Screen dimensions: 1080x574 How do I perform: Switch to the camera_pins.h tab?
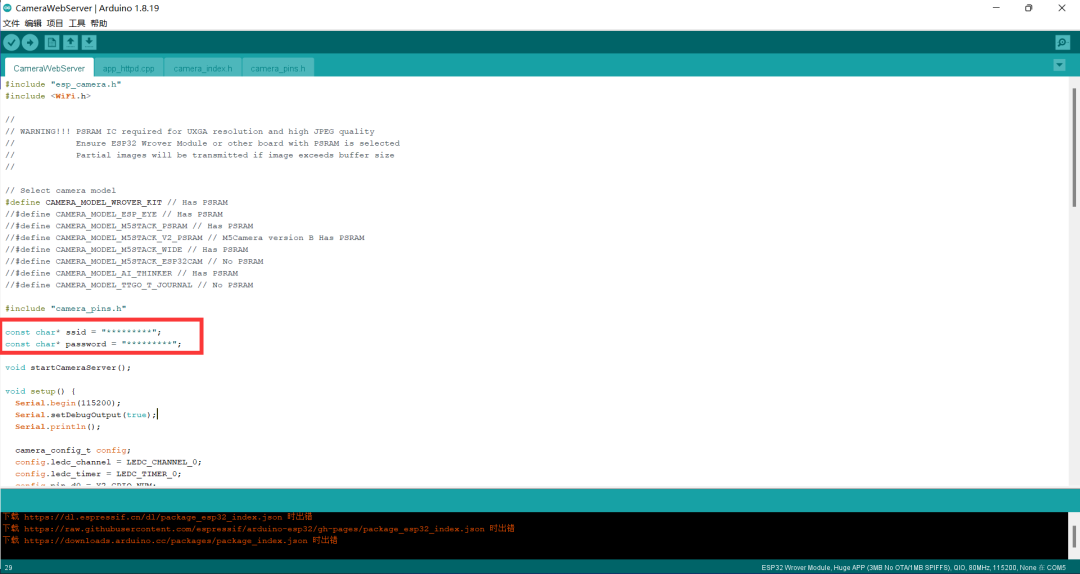click(x=278, y=68)
